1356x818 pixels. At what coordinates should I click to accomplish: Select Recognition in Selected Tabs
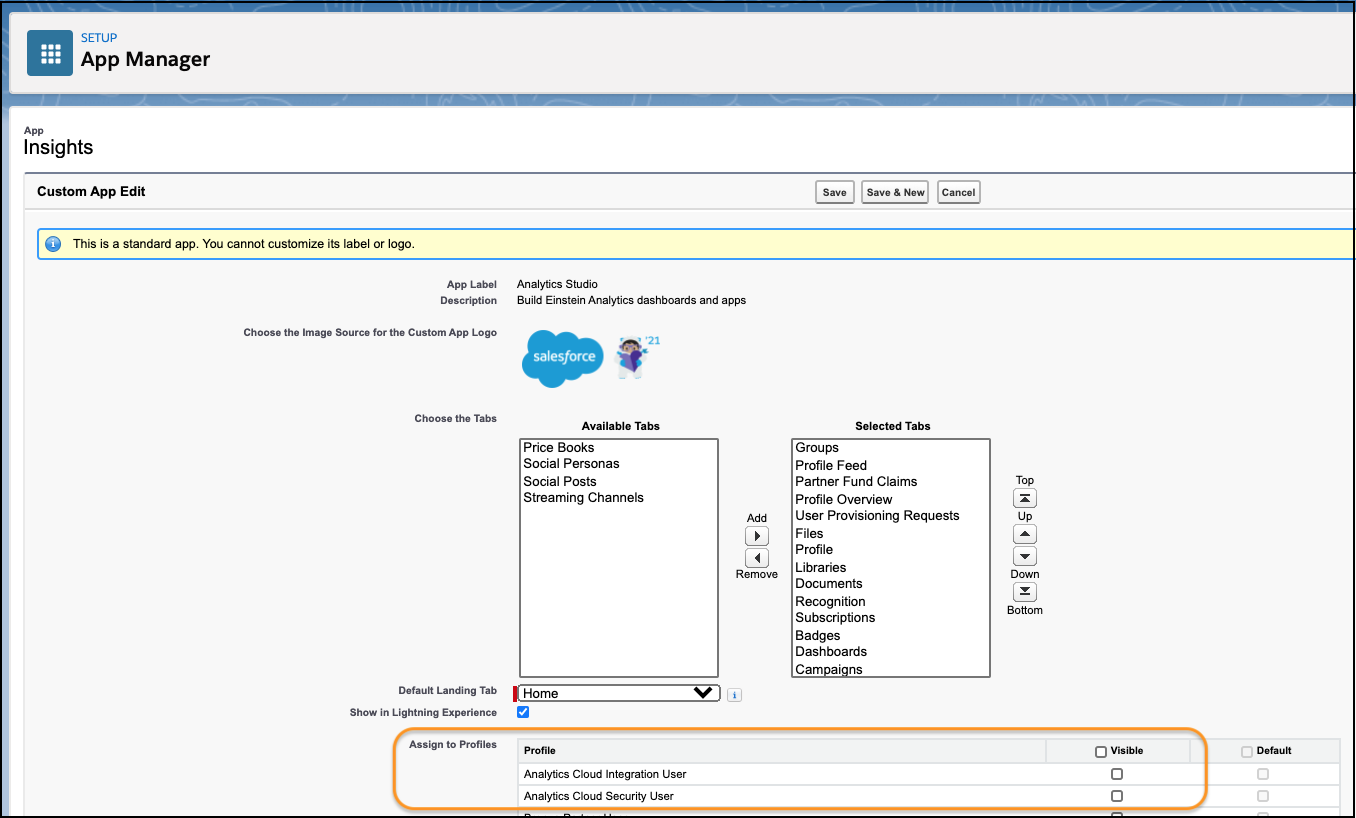pyautogui.click(x=890, y=601)
